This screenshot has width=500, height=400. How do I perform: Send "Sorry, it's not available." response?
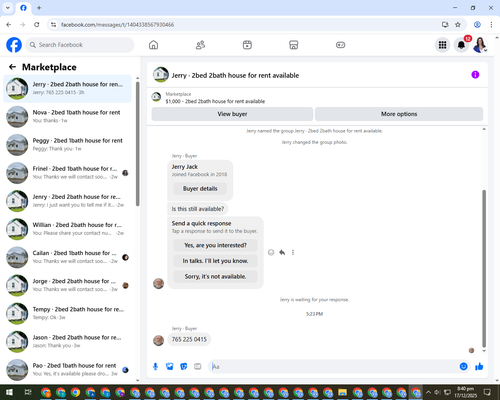(215, 276)
